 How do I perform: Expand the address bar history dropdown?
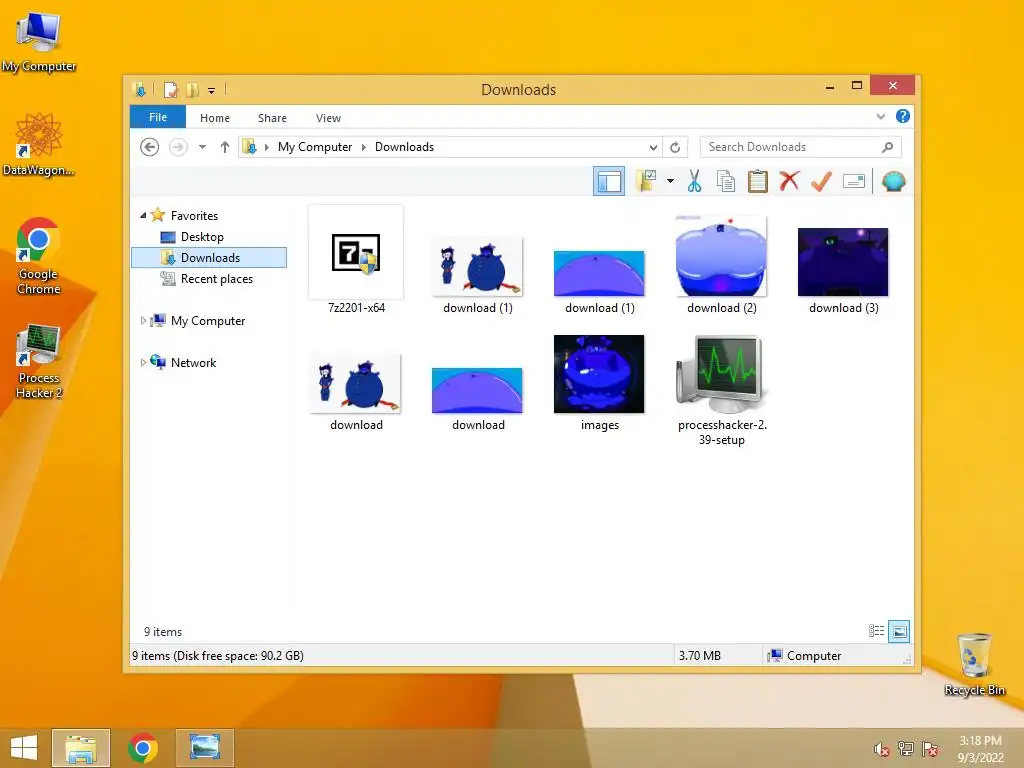(x=653, y=147)
